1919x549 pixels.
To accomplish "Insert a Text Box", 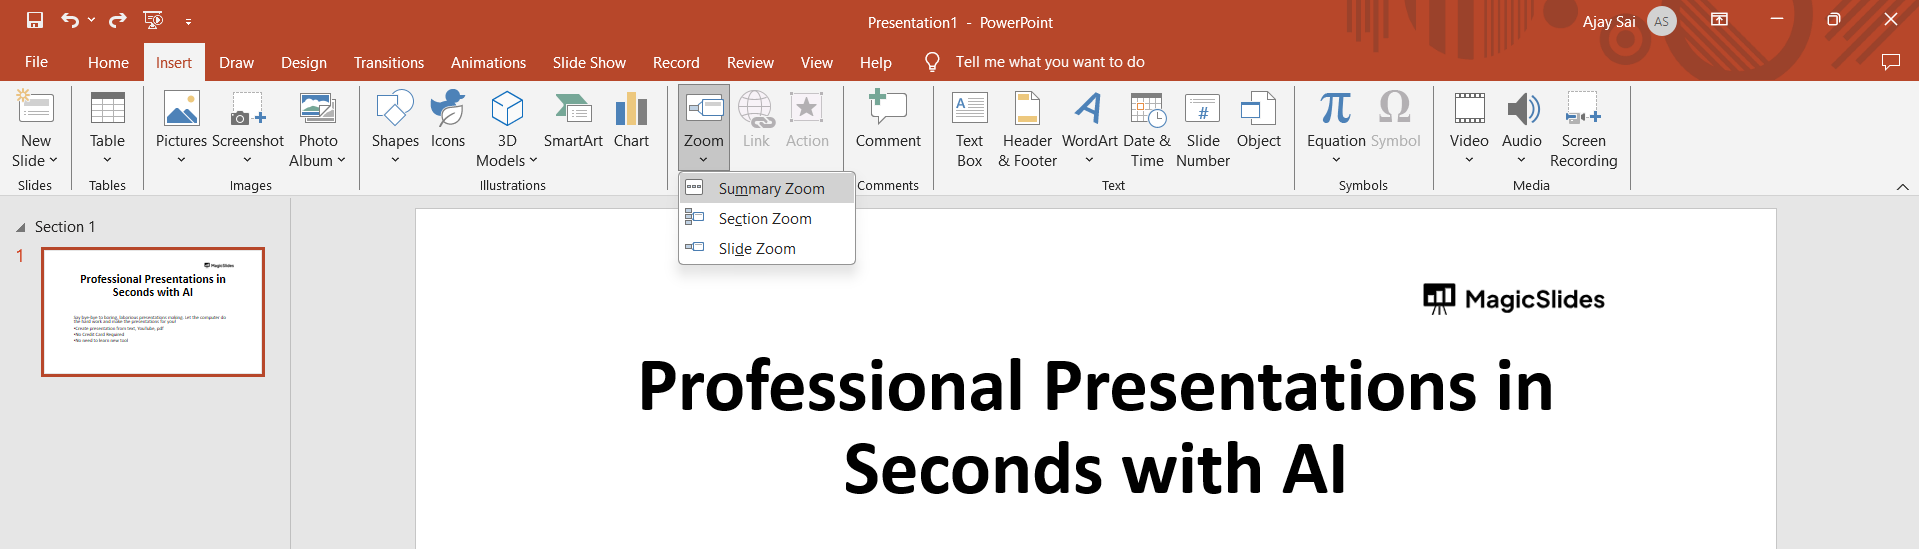I will point(969,128).
